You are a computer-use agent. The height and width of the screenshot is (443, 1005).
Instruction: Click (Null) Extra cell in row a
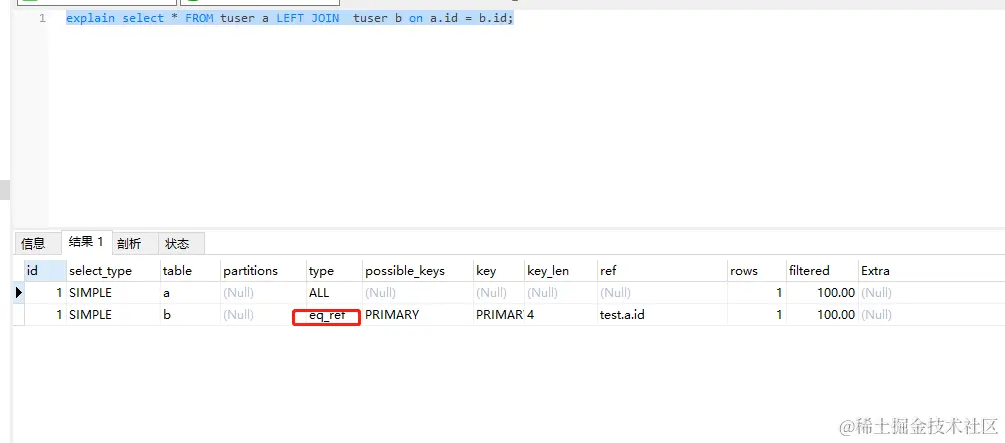pos(931,293)
